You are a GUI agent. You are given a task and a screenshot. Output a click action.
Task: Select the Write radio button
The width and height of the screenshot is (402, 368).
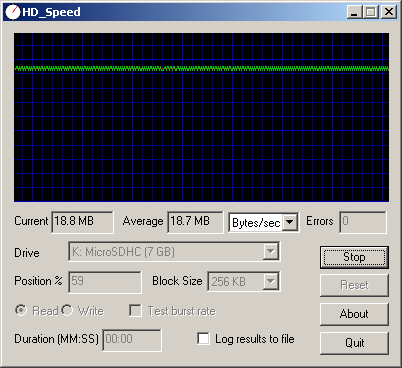(67, 310)
